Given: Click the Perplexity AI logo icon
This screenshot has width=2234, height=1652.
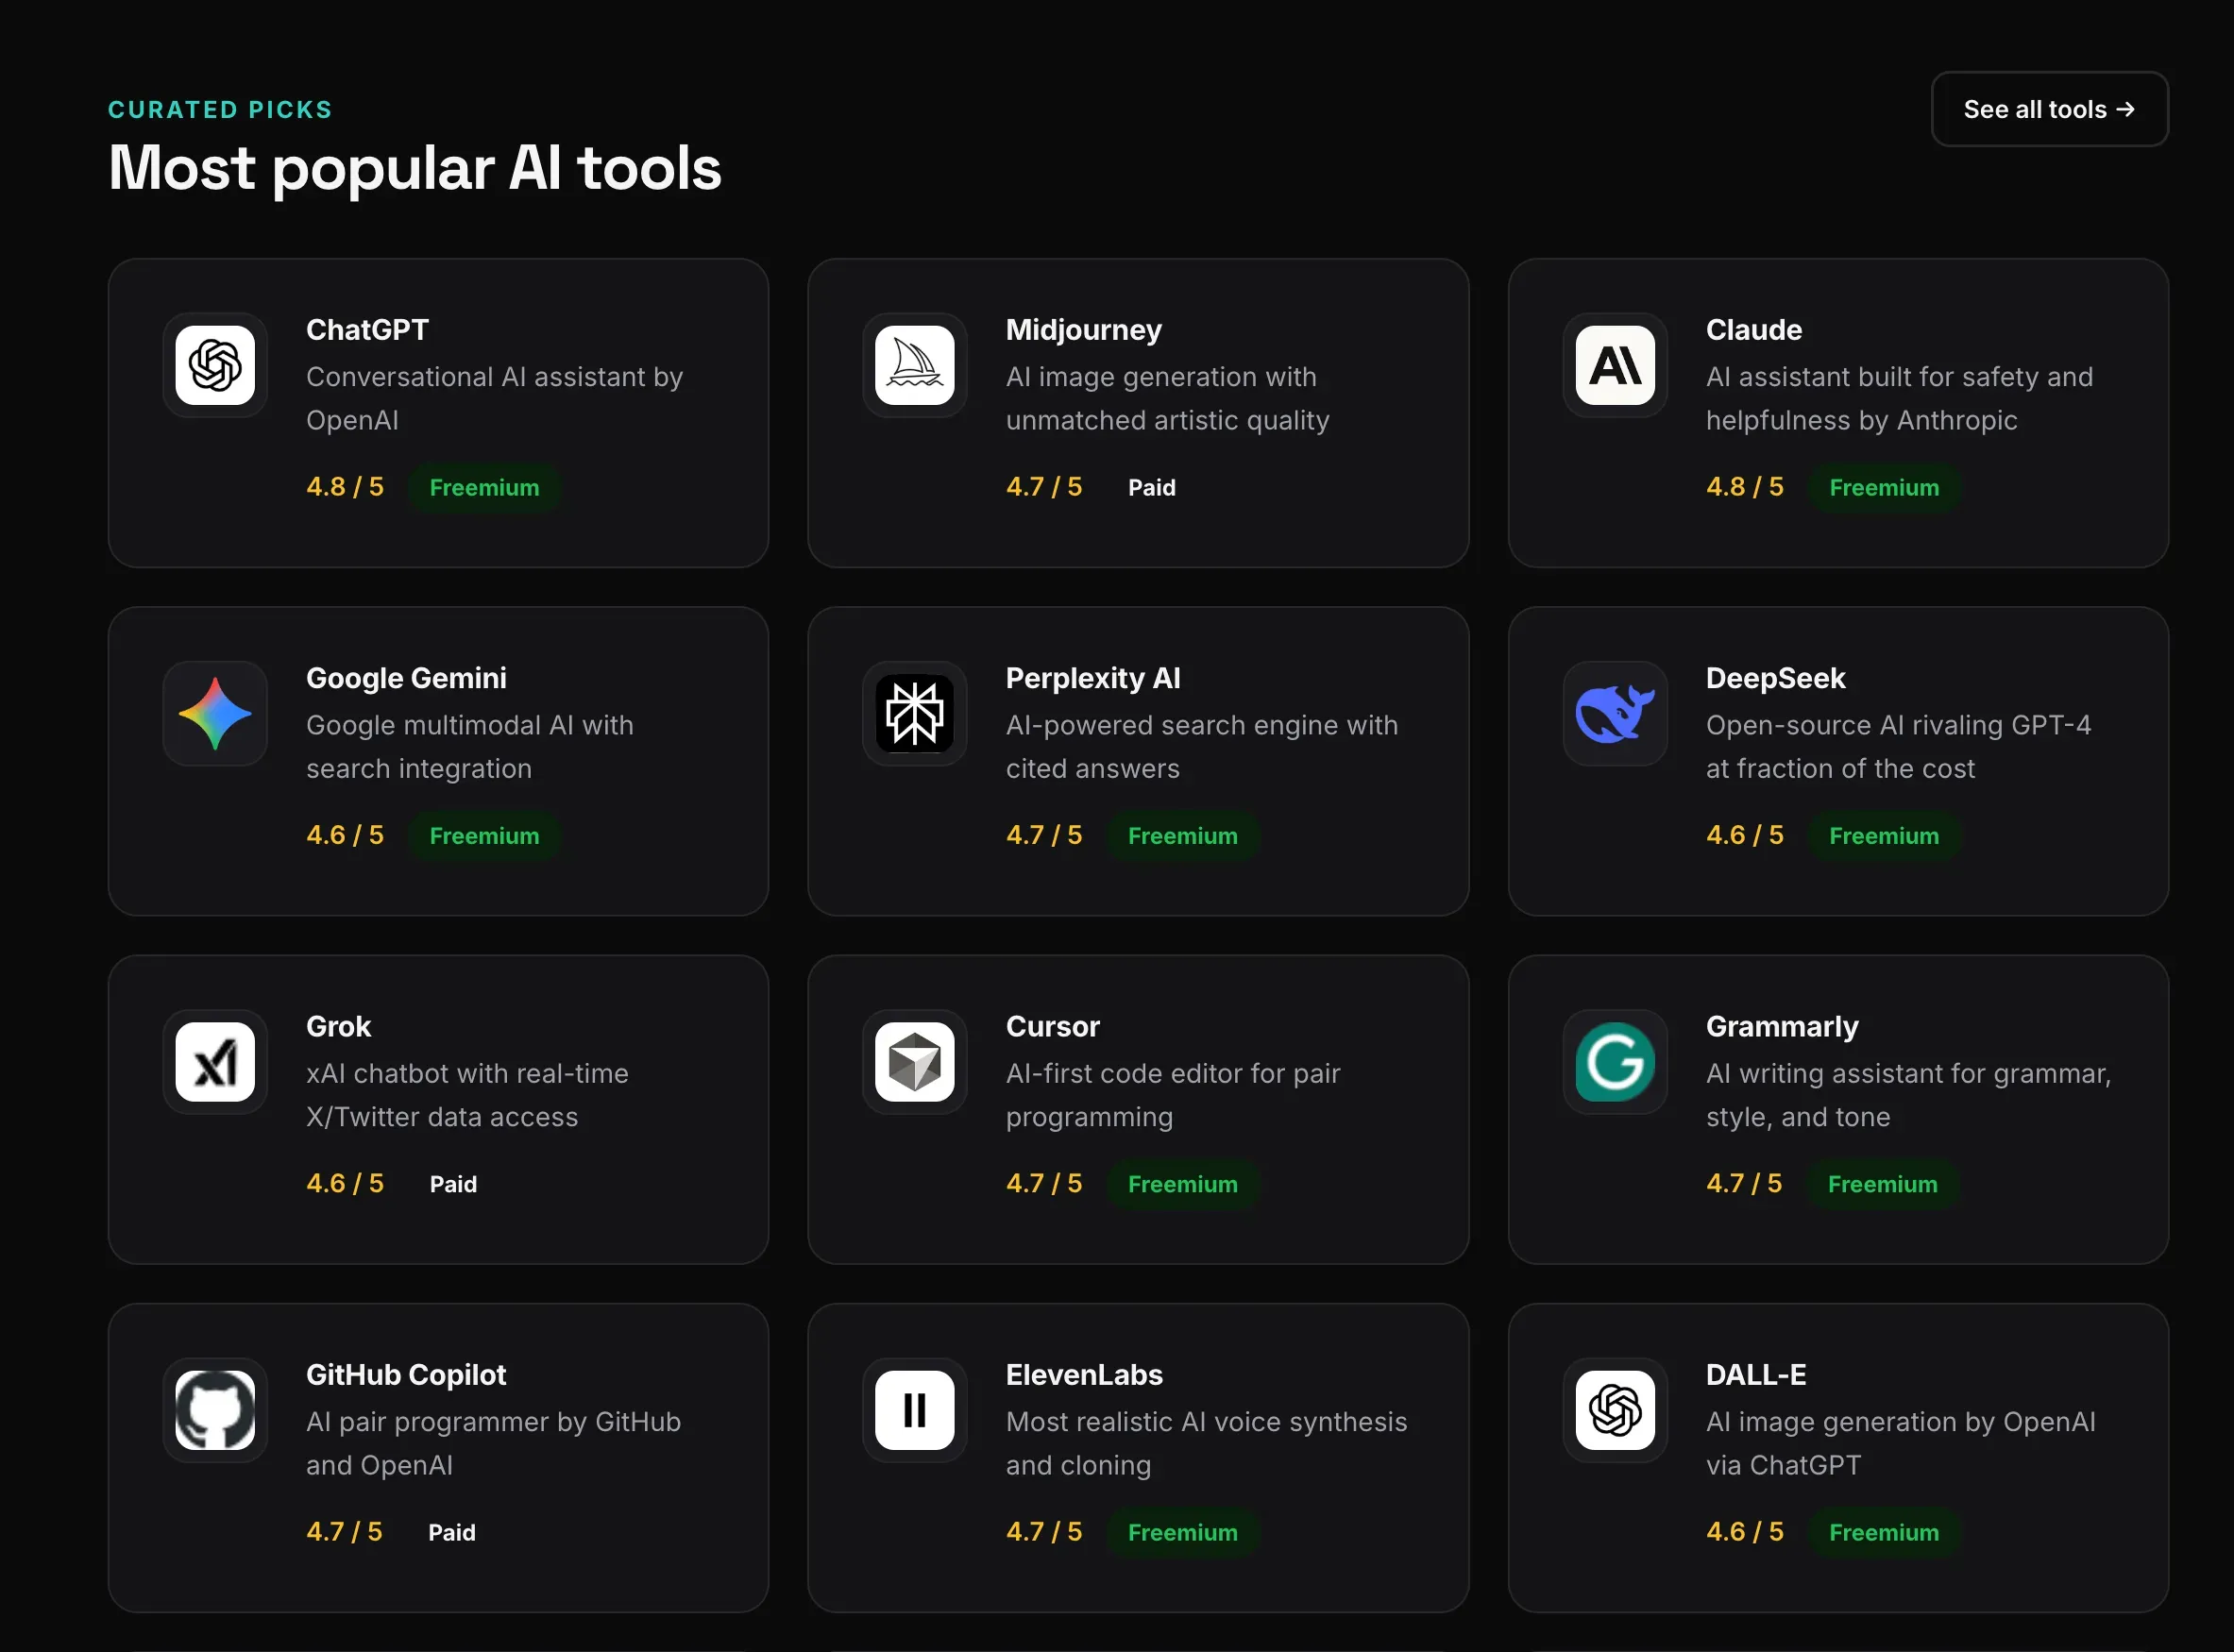Looking at the screenshot, I should point(914,713).
